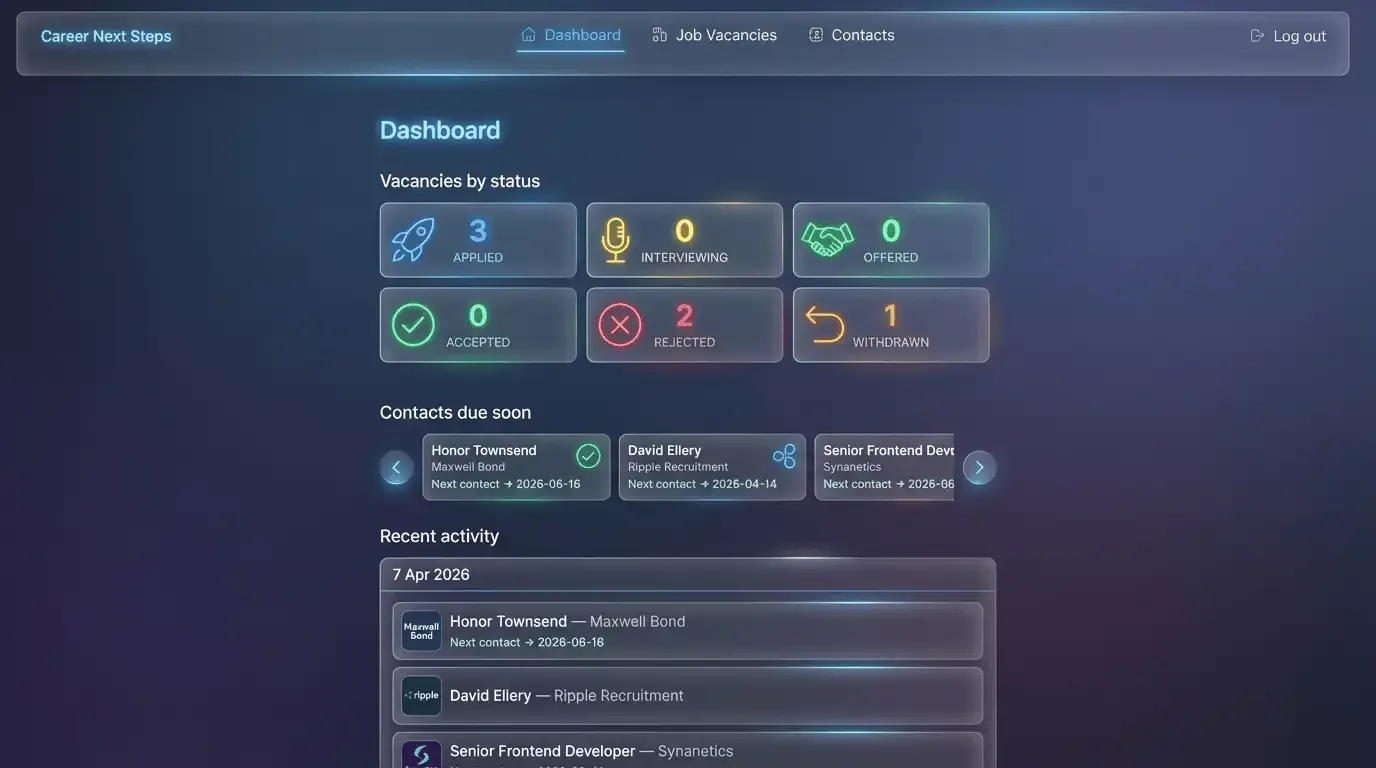Click the microphone icon for Interviewing
Viewport: 1376px width, 768px height.
[615, 241]
